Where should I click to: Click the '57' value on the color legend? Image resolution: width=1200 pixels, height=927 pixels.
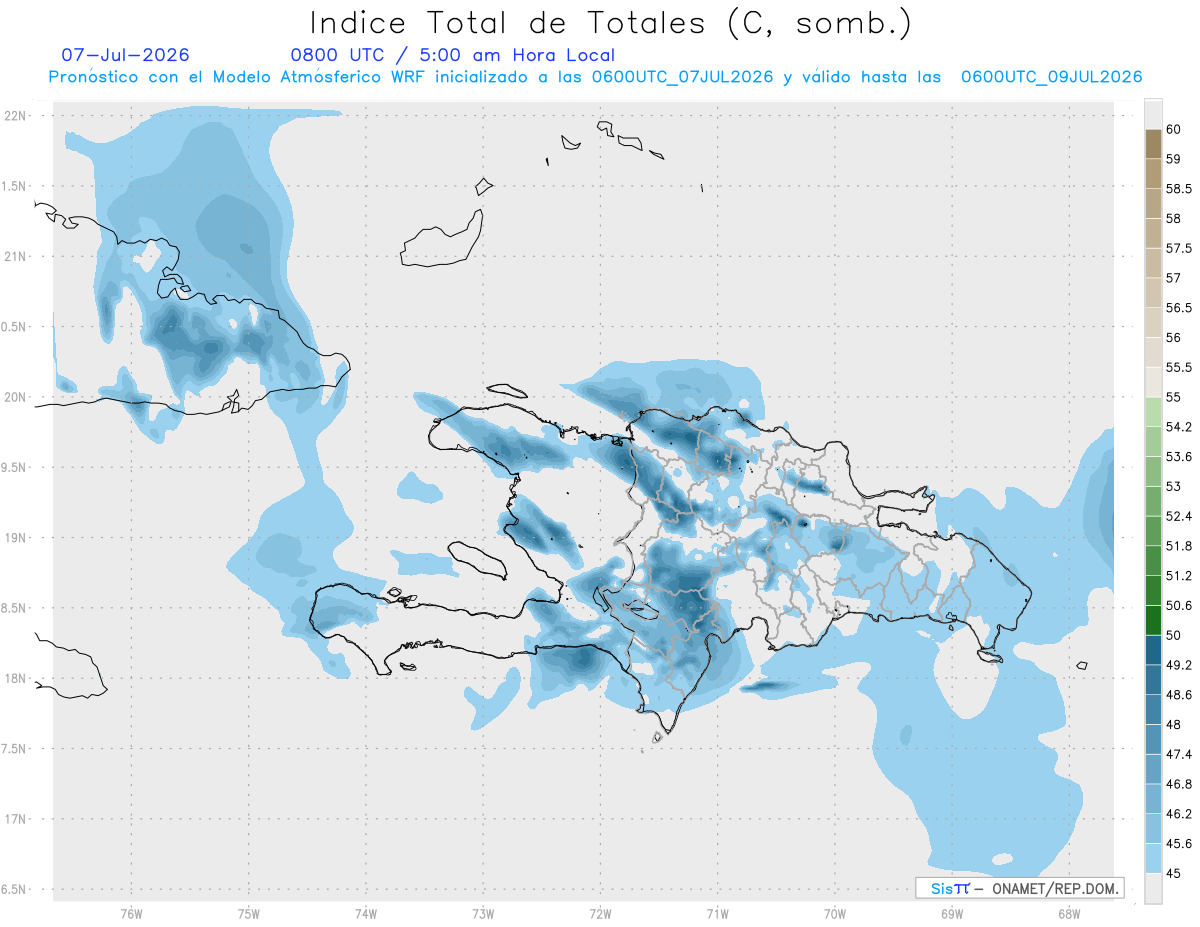pos(1173,278)
